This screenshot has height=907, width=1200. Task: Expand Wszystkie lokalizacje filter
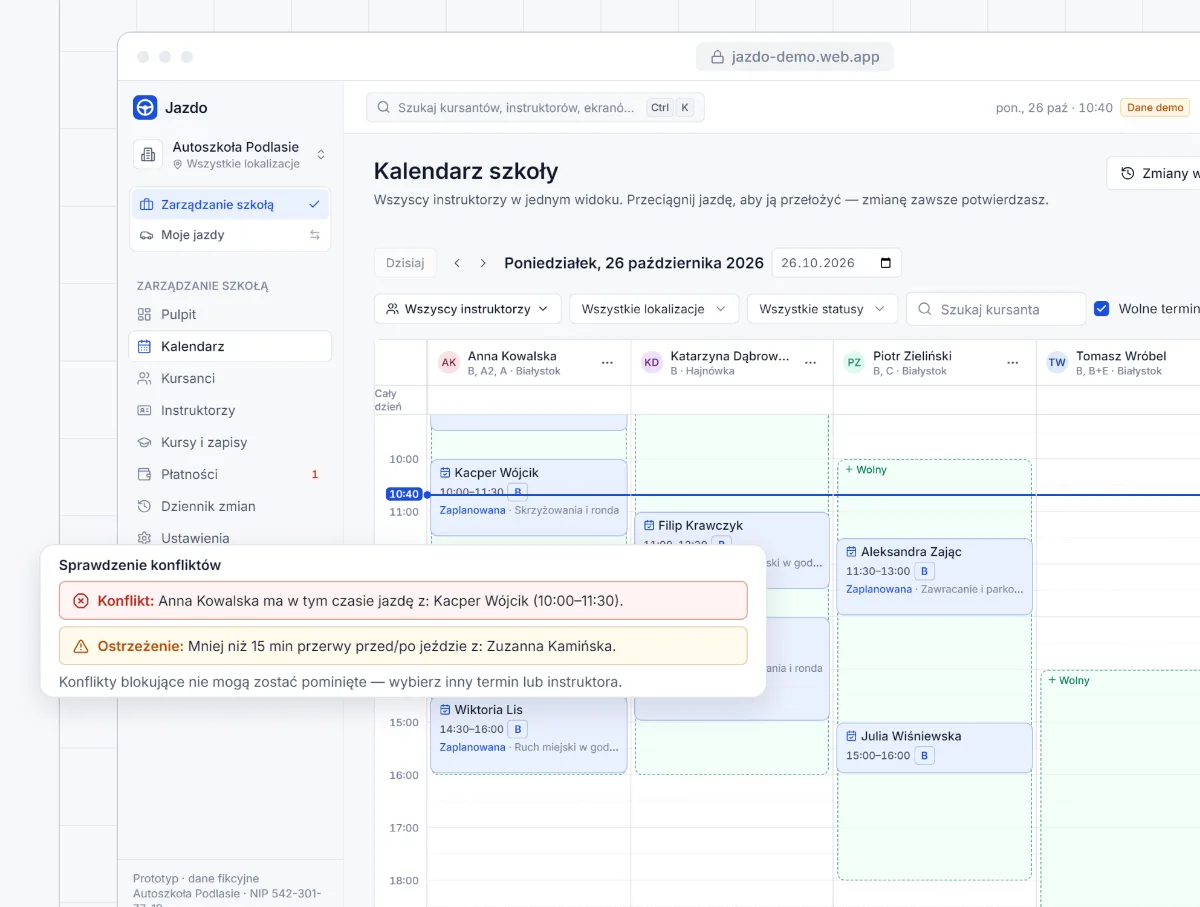pyautogui.click(x=654, y=309)
